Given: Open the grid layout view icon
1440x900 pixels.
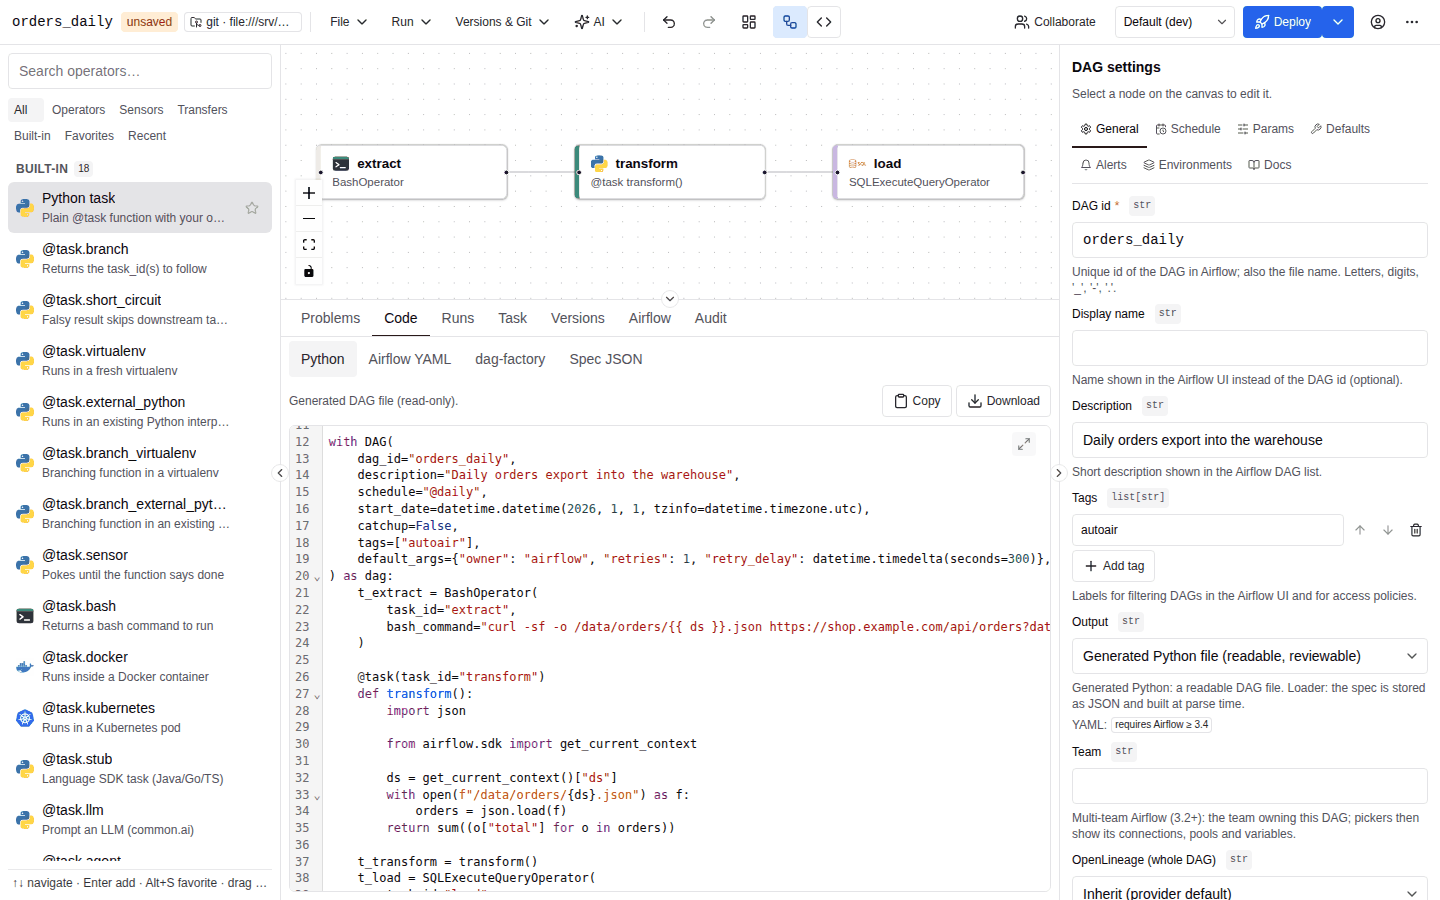Looking at the screenshot, I should coord(749,22).
